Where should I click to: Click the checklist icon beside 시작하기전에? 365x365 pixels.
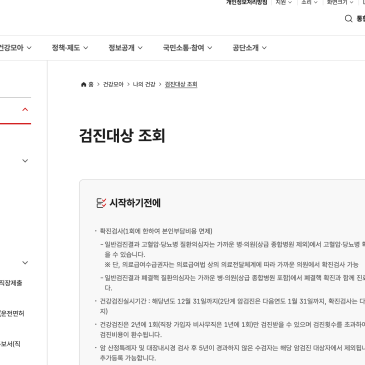pos(101,203)
